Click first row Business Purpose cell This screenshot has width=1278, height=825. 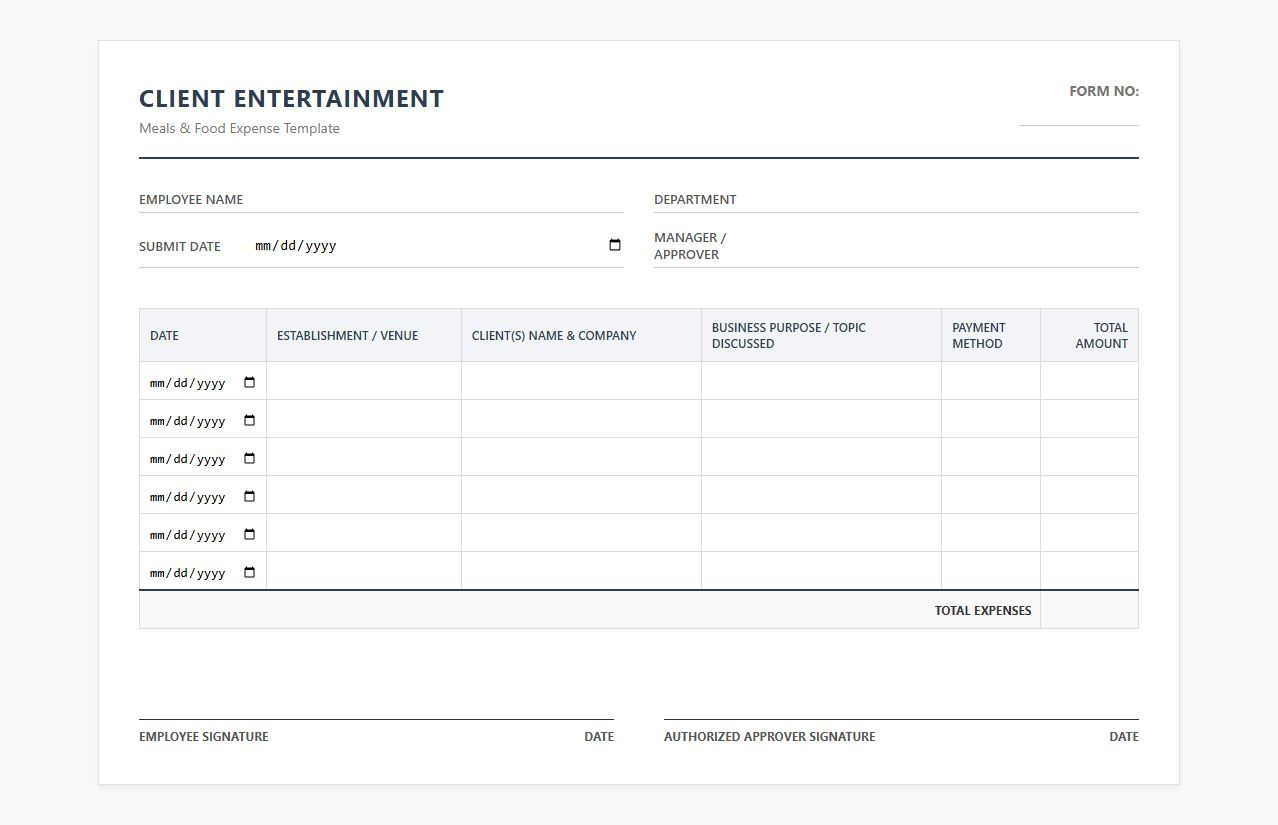pyautogui.click(x=821, y=381)
